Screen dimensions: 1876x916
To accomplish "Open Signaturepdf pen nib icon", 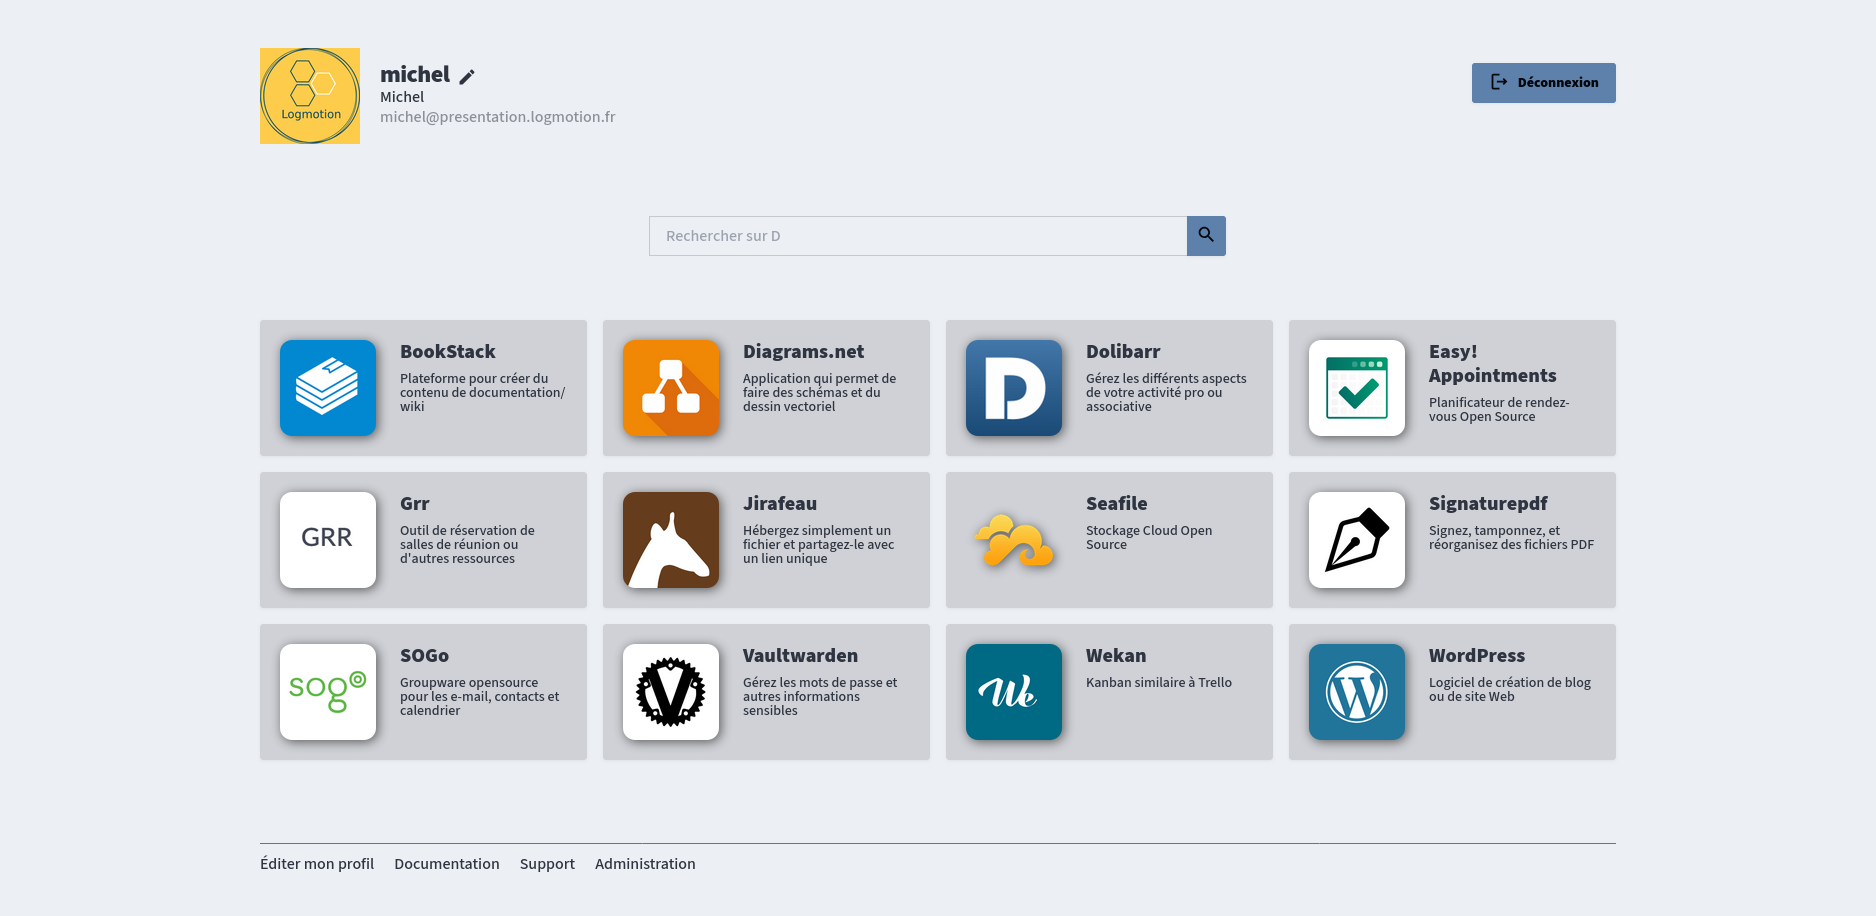I will [x=1357, y=540].
